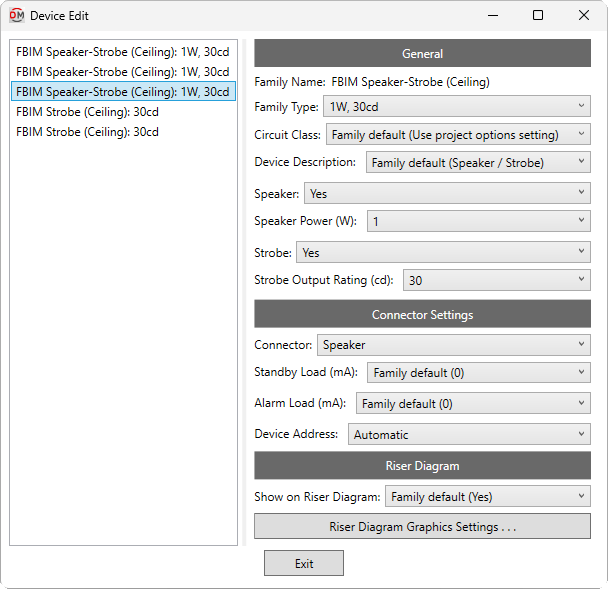Select first FBIM Speaker-Strobe (Ceiling) list item
The width and height of the screenshot is (608, 589).
tap(123, 52)
